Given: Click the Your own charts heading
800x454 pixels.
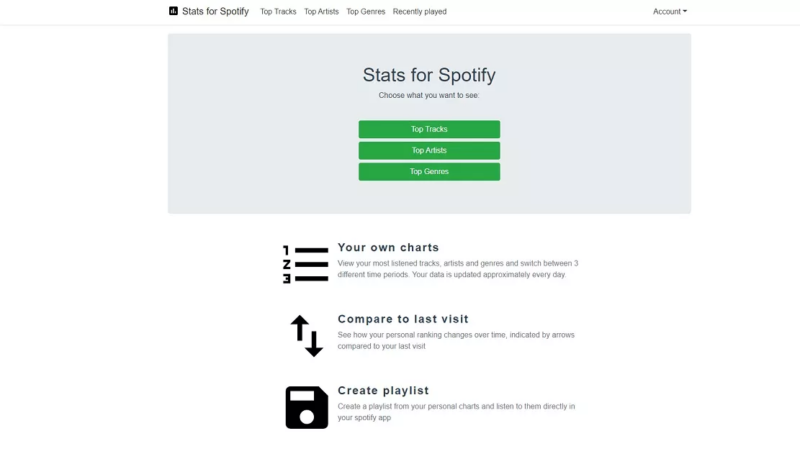Looking at the screenshot, I should pyautogui.click(x=388, y=247).
